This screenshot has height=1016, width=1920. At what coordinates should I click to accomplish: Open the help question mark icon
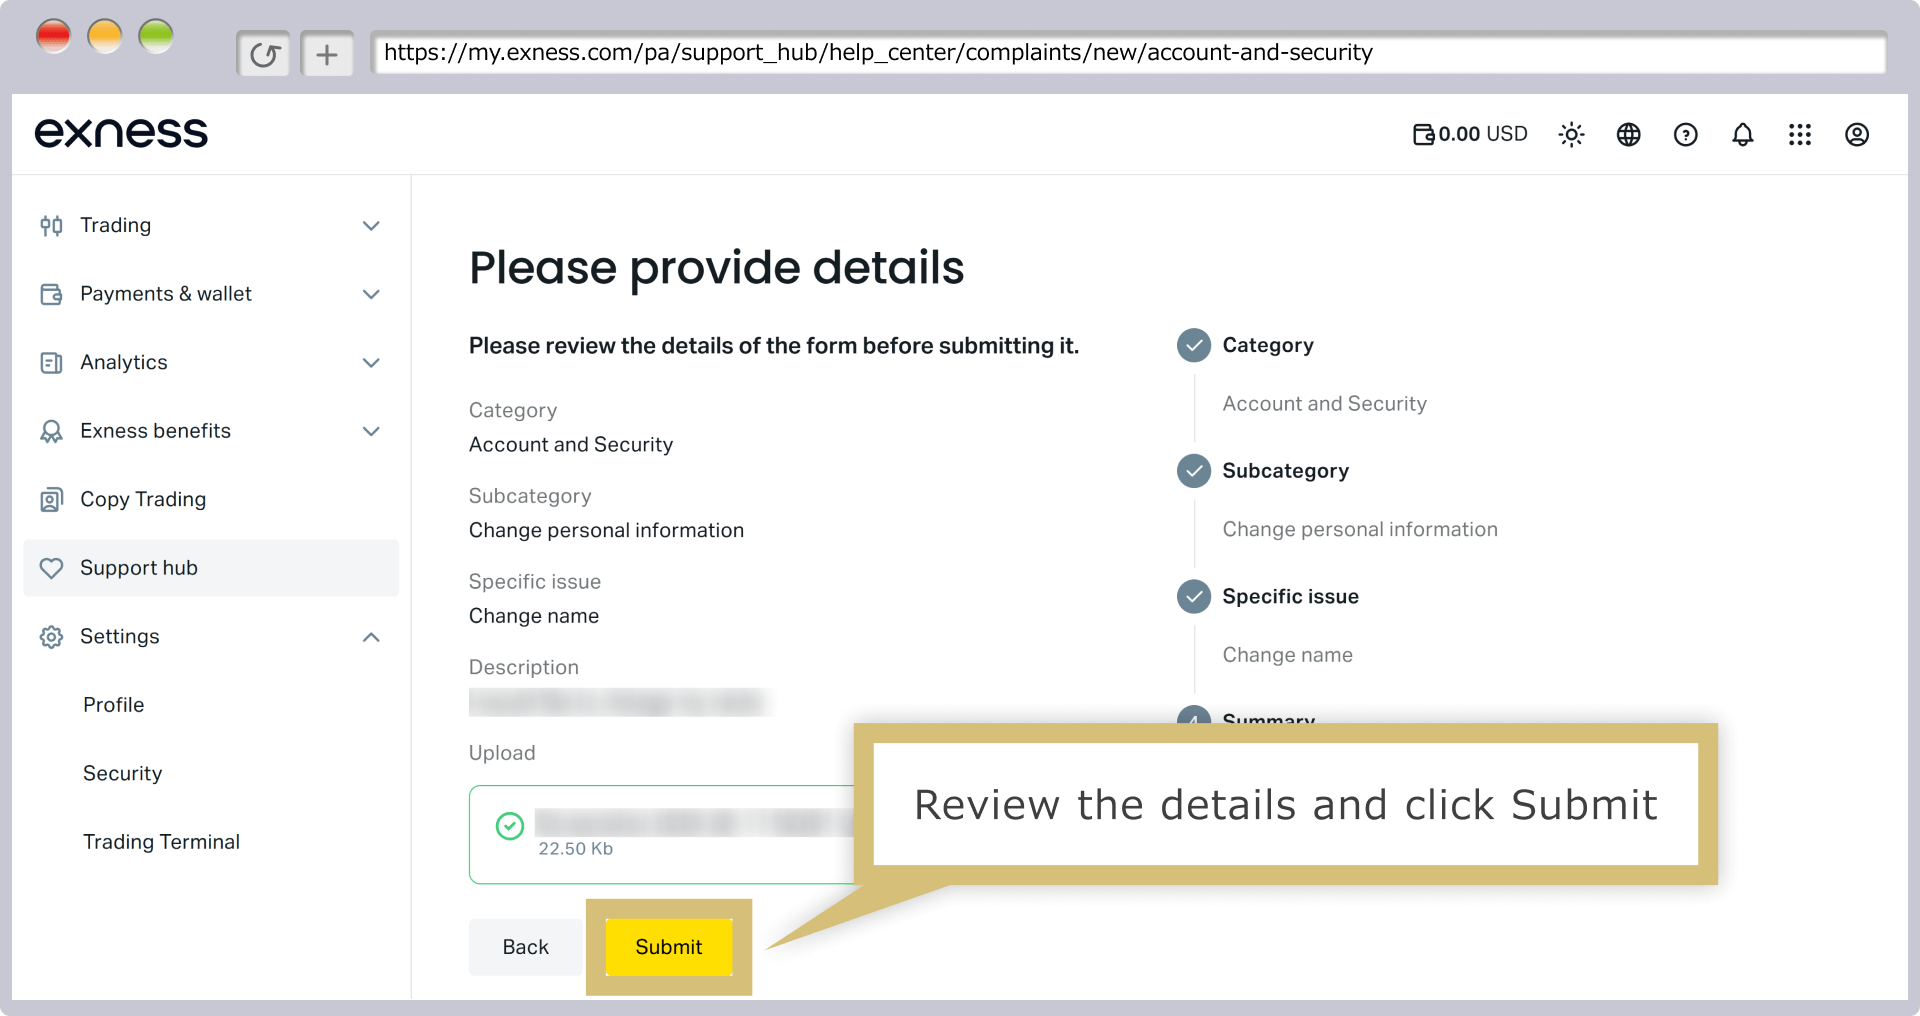click(1685, 134)
